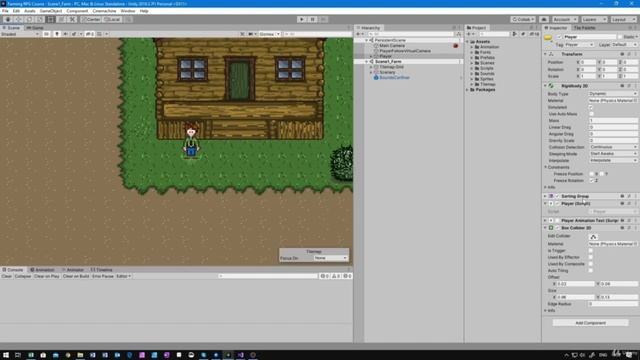Enable Is Trigger checkbox
The image size is (640, 360).
coord(591,251)
